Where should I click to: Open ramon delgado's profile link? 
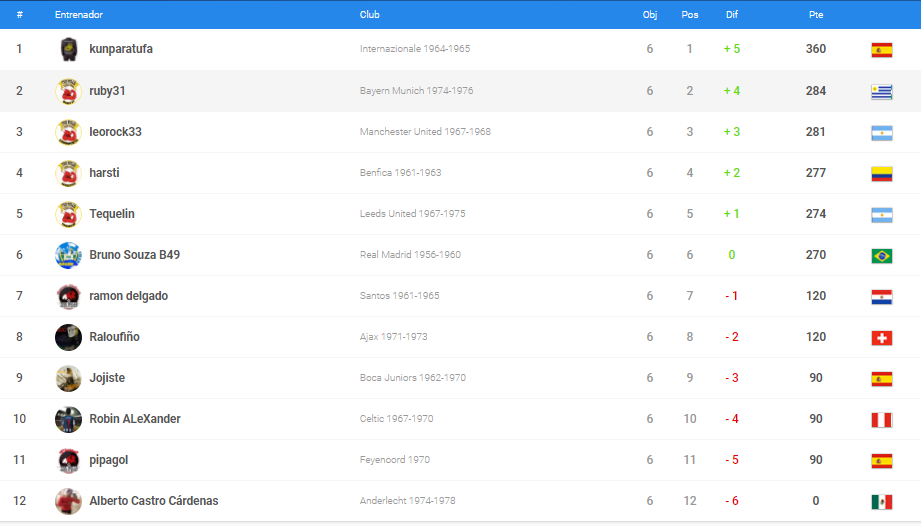[128, 296]
